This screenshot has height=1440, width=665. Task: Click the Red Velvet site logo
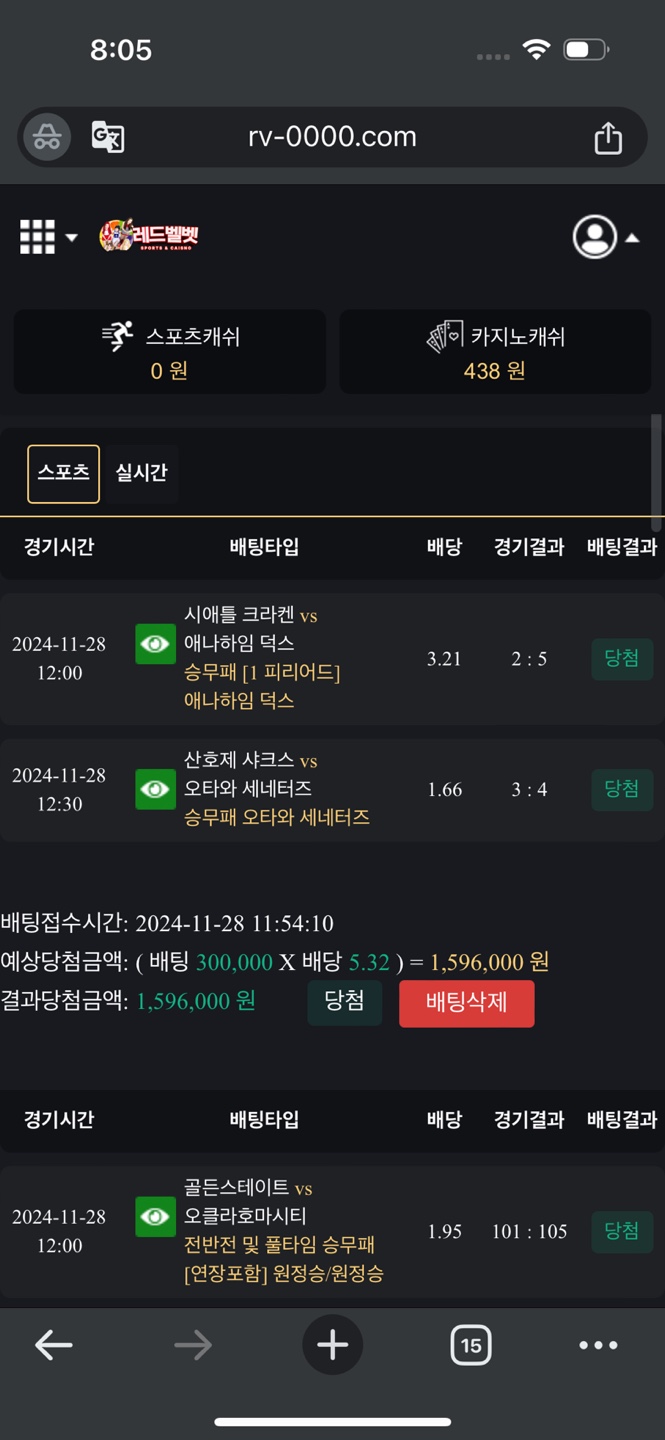[150, 236]
